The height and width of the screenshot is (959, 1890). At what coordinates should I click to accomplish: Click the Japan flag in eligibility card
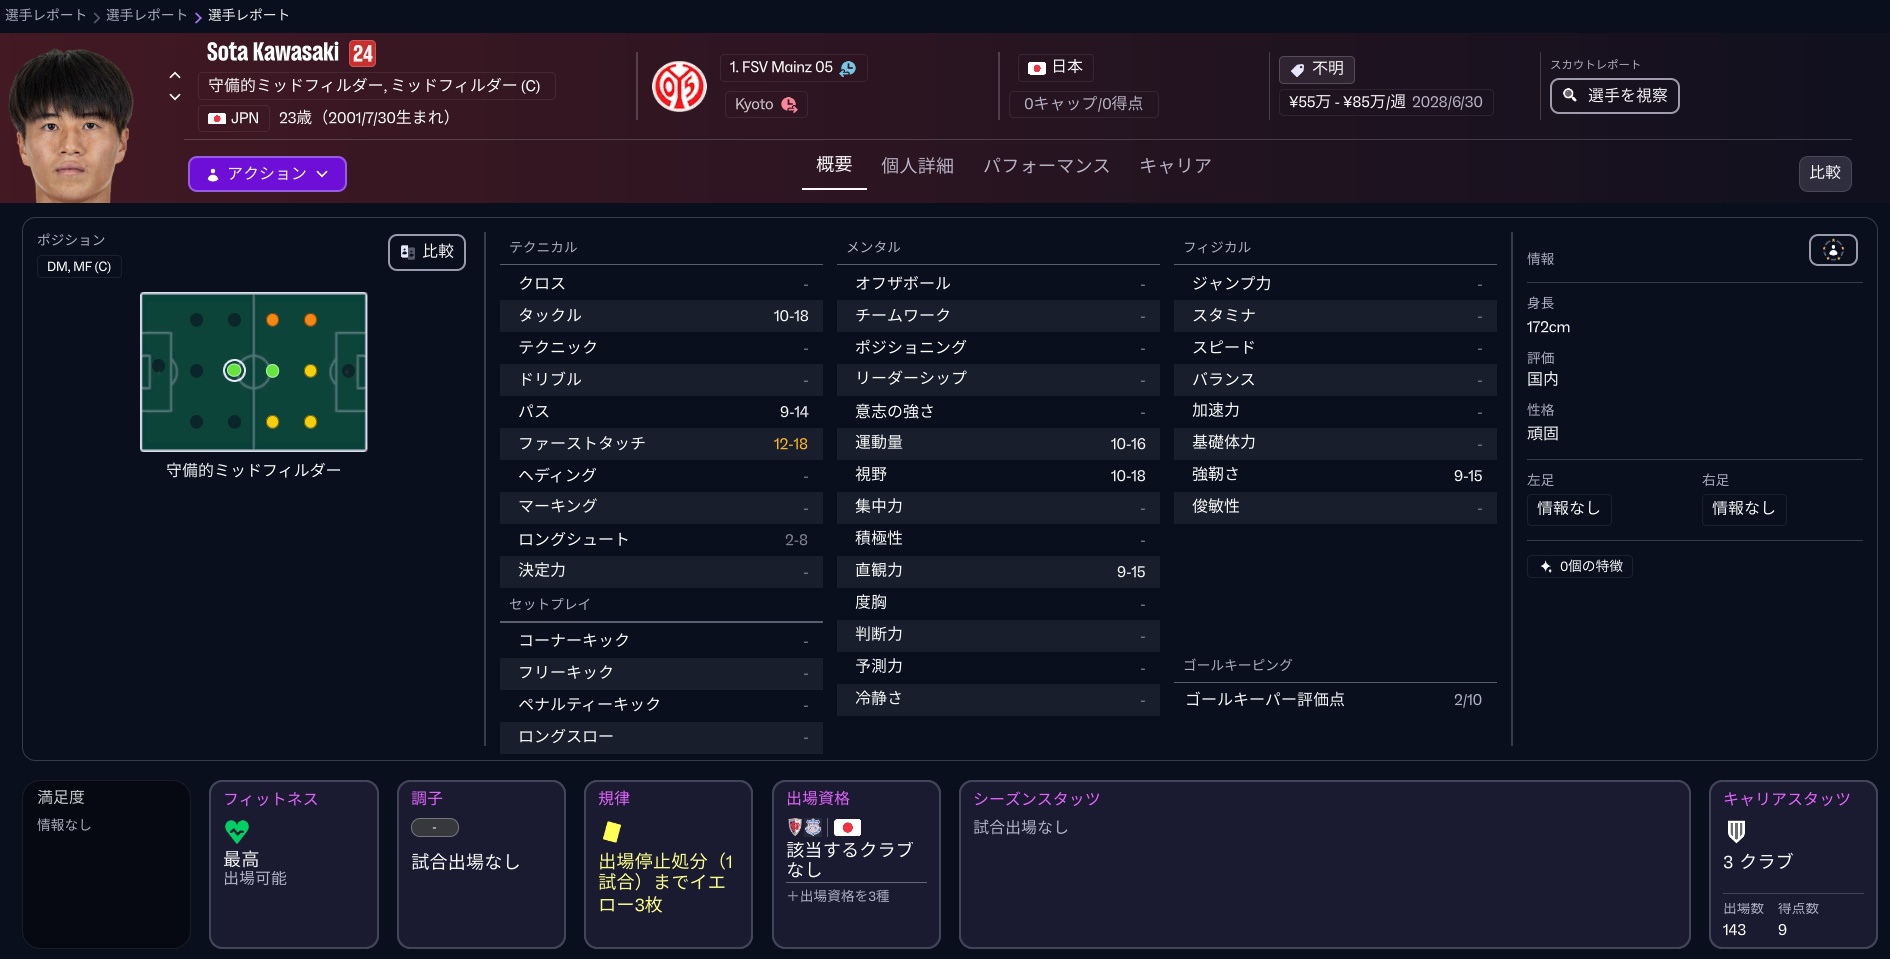pyautogui.click(x=847, y=827)
